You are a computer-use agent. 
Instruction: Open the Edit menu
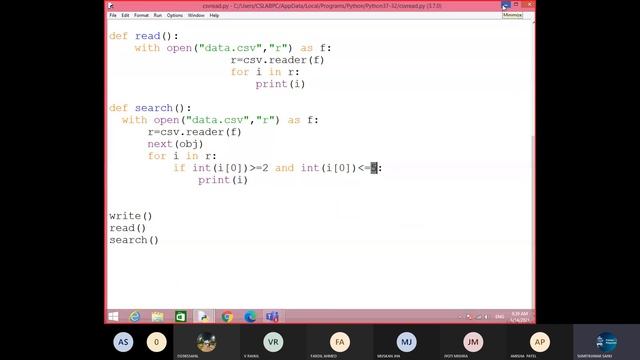[125, 15]
